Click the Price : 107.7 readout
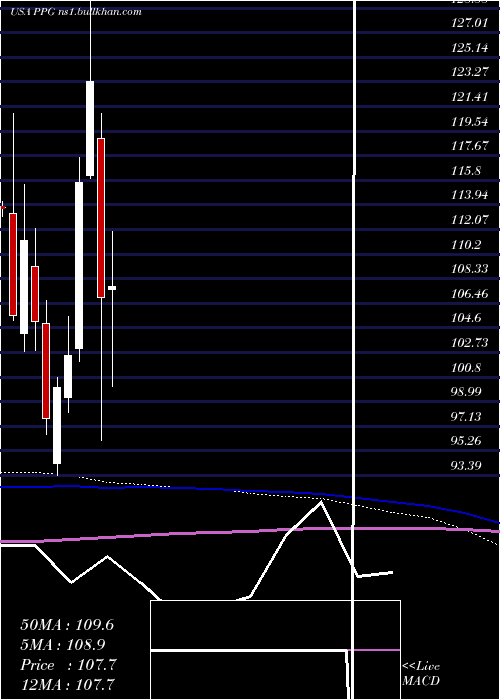The height and width of the screenshot is (700, 500). (x=68, y=665)
